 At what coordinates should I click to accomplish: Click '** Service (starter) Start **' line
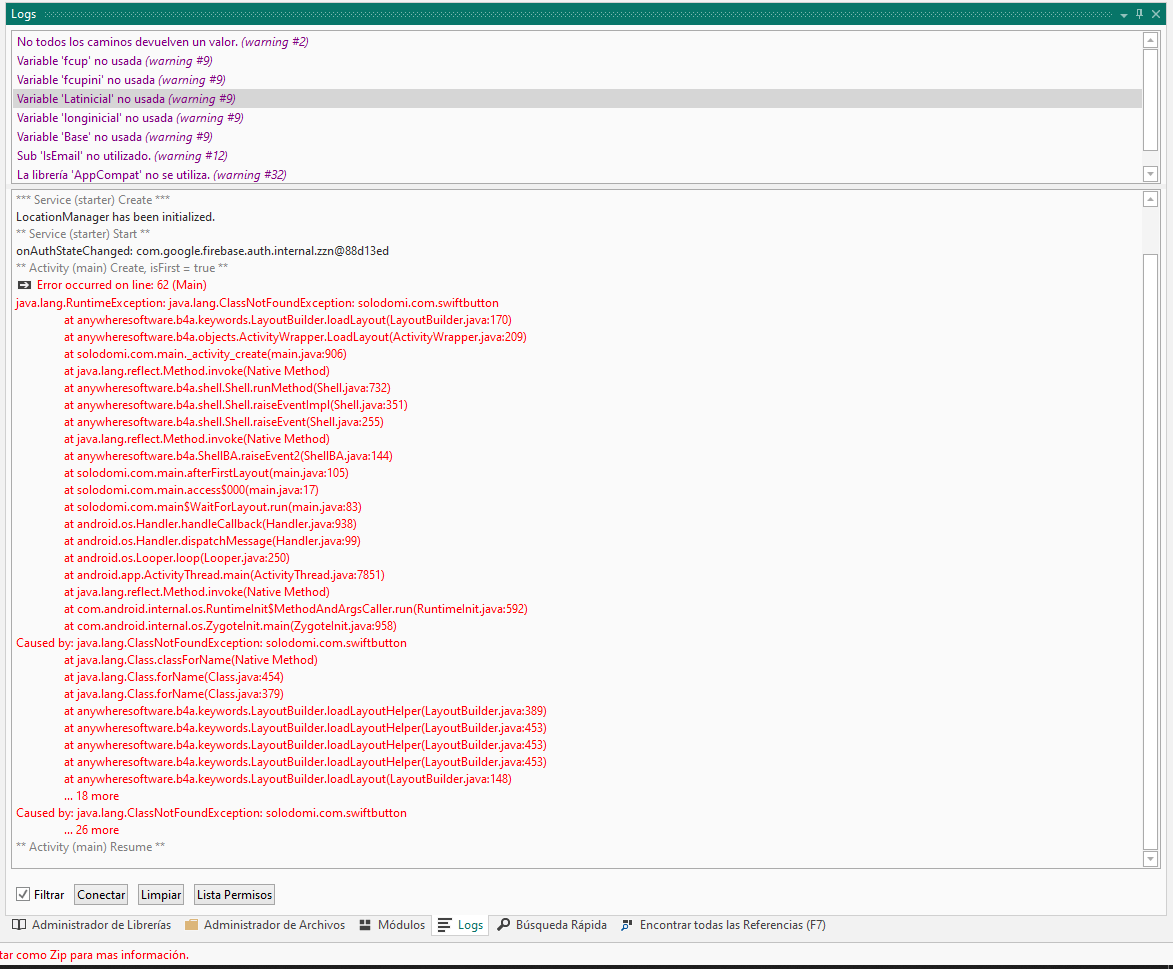click(83, 234)
